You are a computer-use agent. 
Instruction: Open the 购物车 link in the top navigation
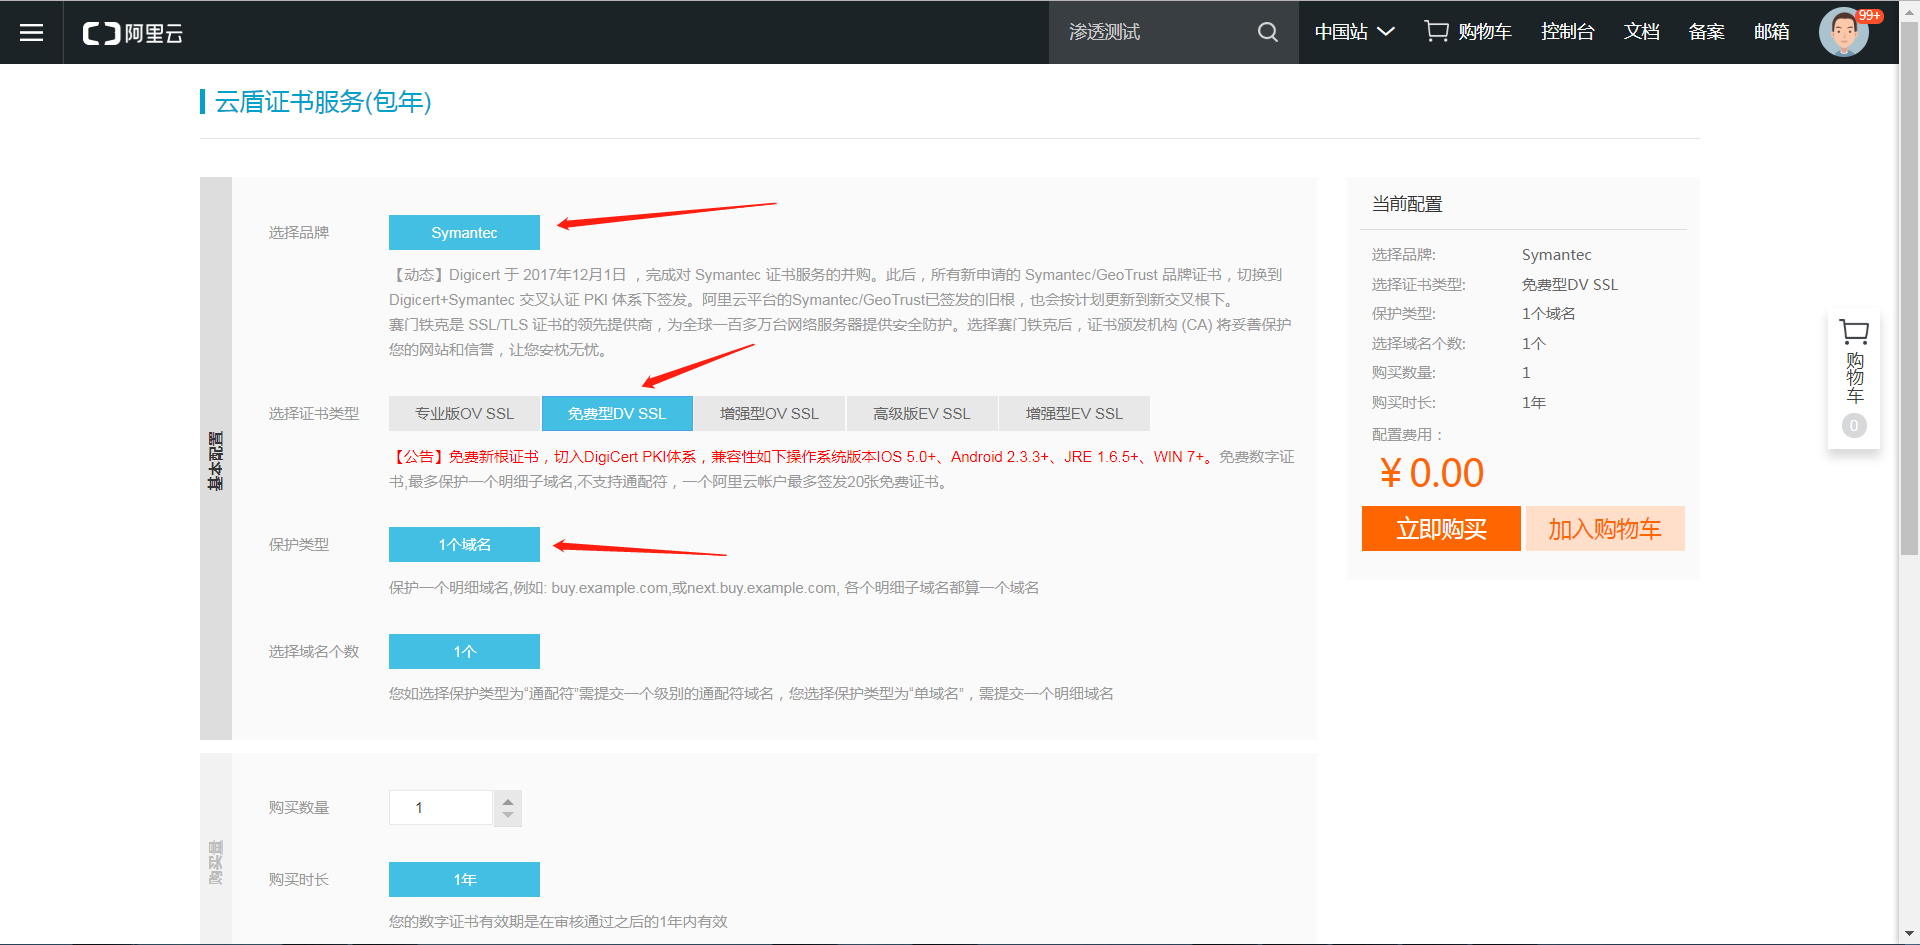pyautogui.click(x=1468, y=32)
